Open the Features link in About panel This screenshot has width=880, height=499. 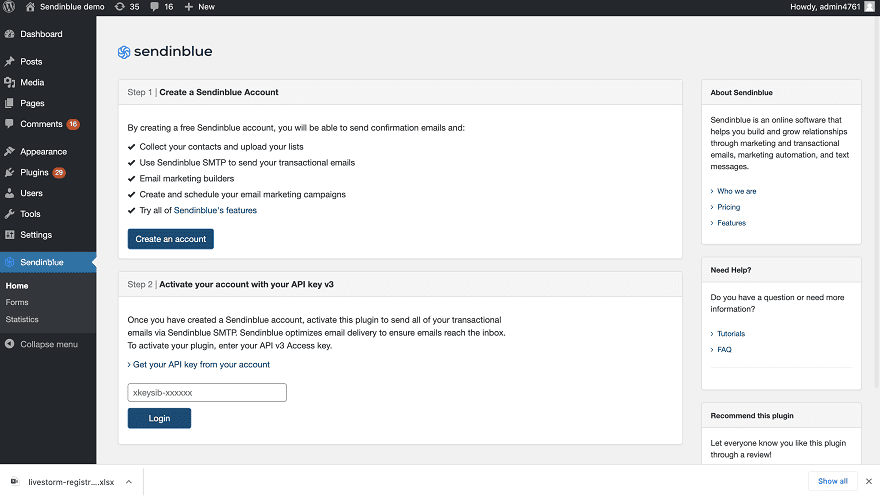[731, 223]
